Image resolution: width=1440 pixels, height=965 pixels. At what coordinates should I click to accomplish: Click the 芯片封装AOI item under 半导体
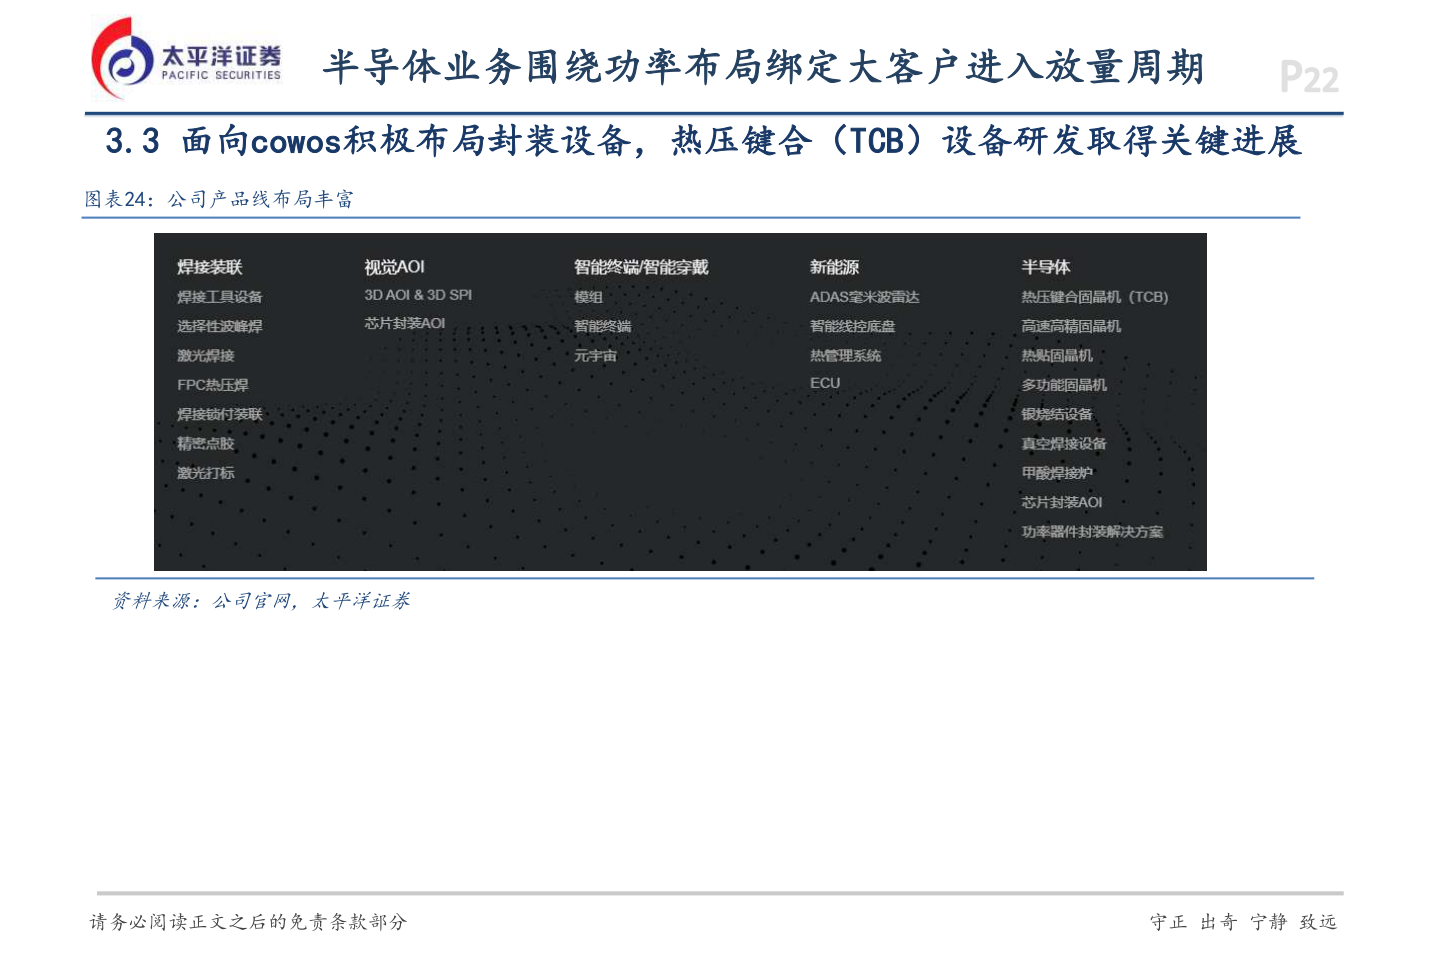point(1061,503)
